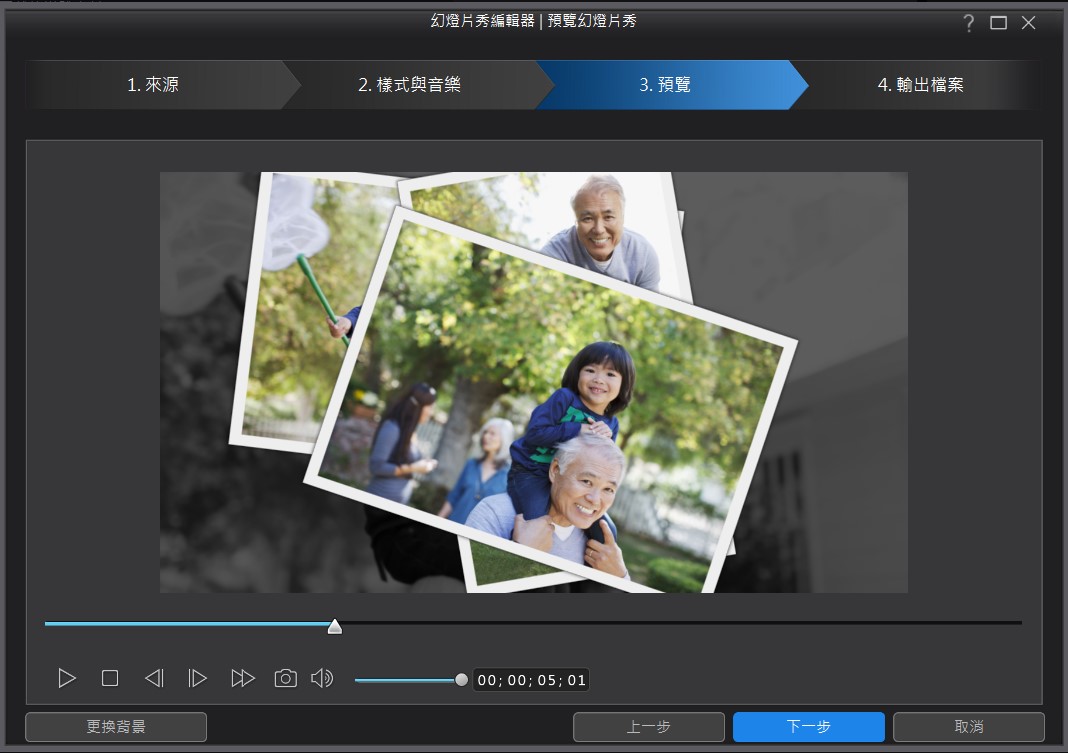Step back to the previous frame
Viewport: 1068px width, 753px height.
click(154, 679)
